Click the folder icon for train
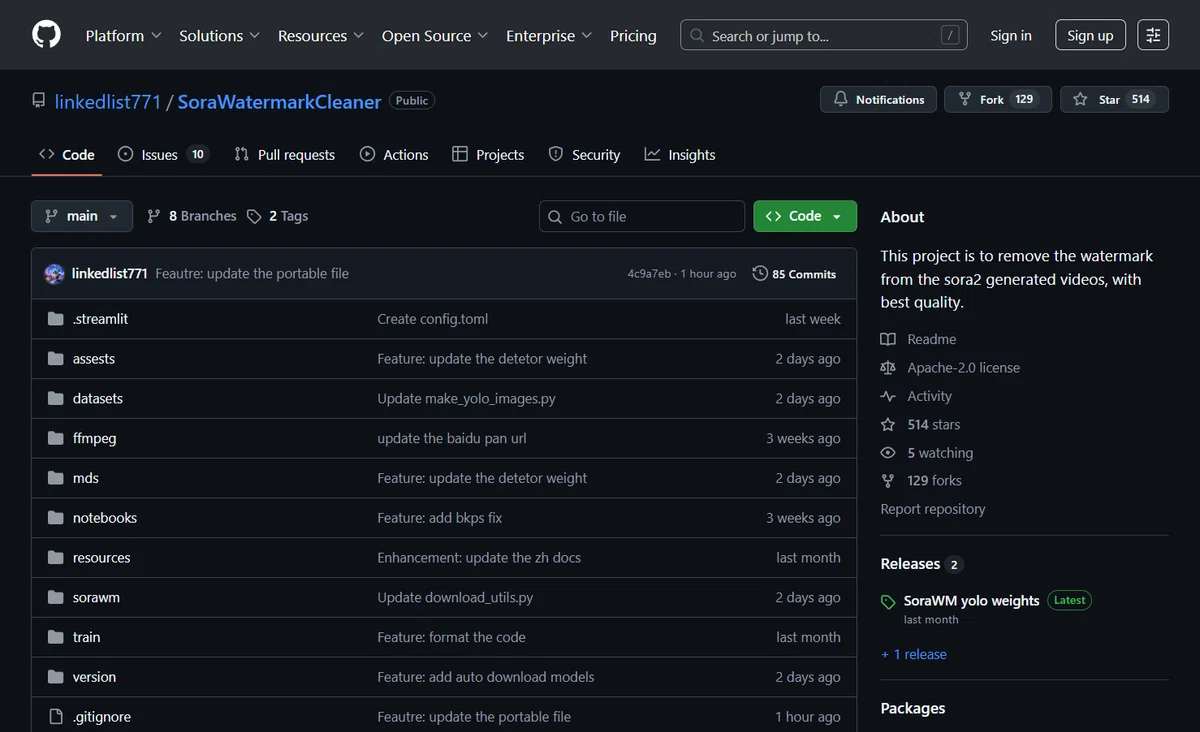The width and height of the screenshot is (1200, 732). pyautogui.click(x=56, y=637)
